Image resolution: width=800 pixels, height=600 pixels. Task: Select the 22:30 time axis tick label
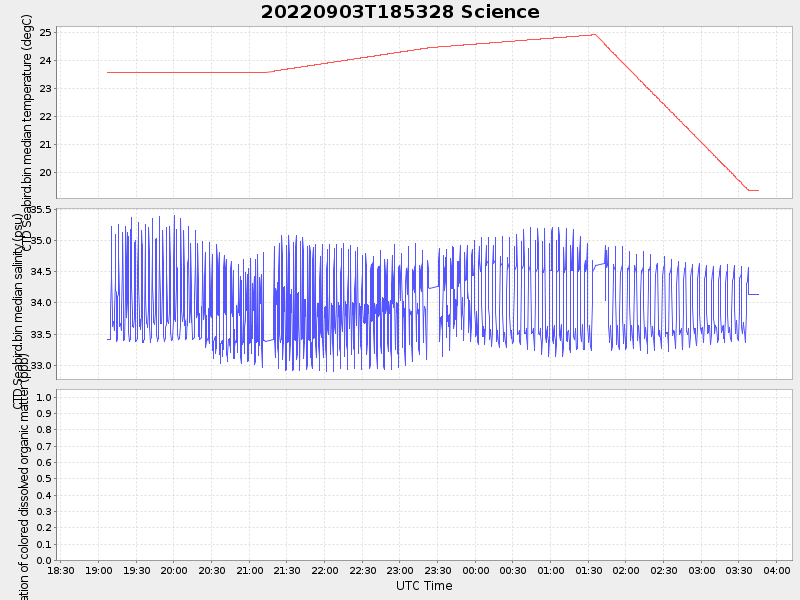coord(362,570)
